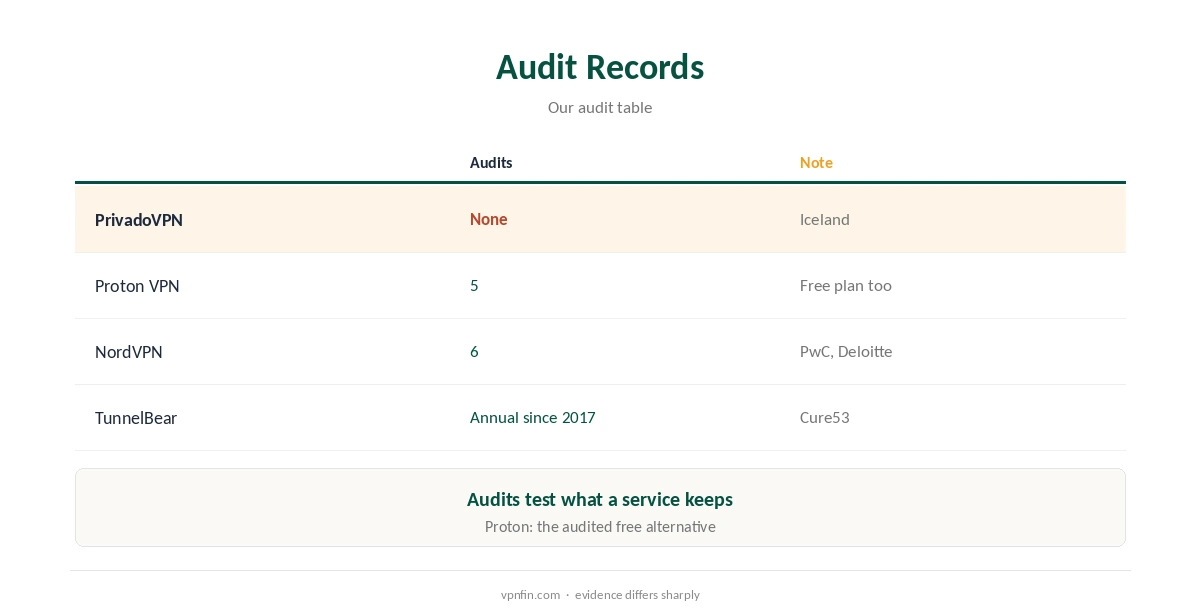This screenshot has width=1200, height=614.
Task: Click the 'PwC, Deloitte' note
Action: click(846, 351)
